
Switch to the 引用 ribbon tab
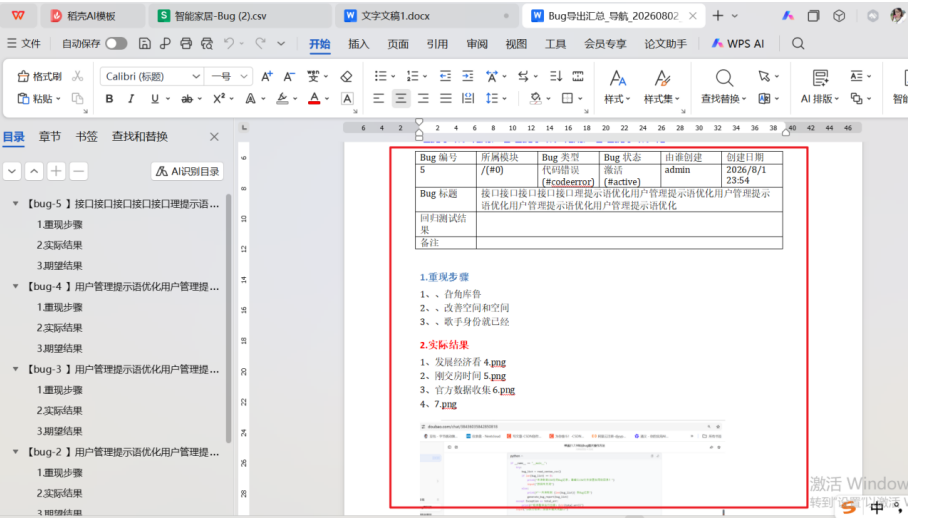[x=437, y=44]
